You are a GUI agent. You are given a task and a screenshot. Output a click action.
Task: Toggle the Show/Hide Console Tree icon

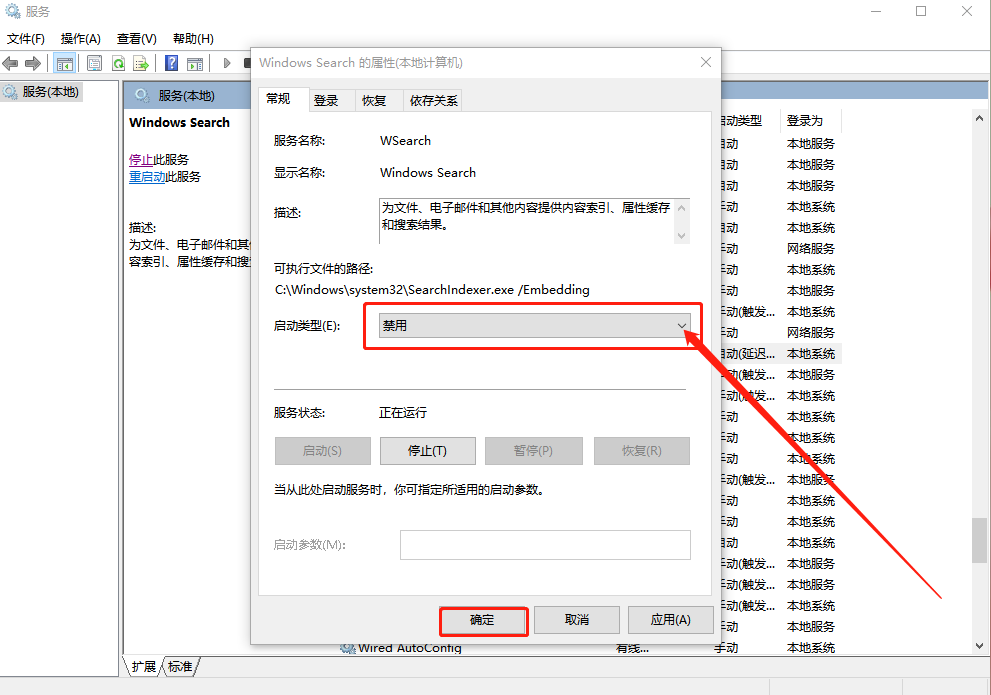[66, 62]
